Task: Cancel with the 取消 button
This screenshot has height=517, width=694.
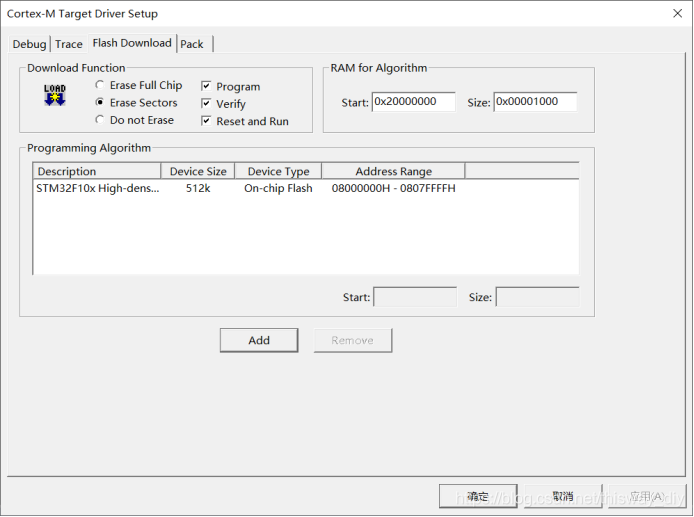Action: (563, 496)
